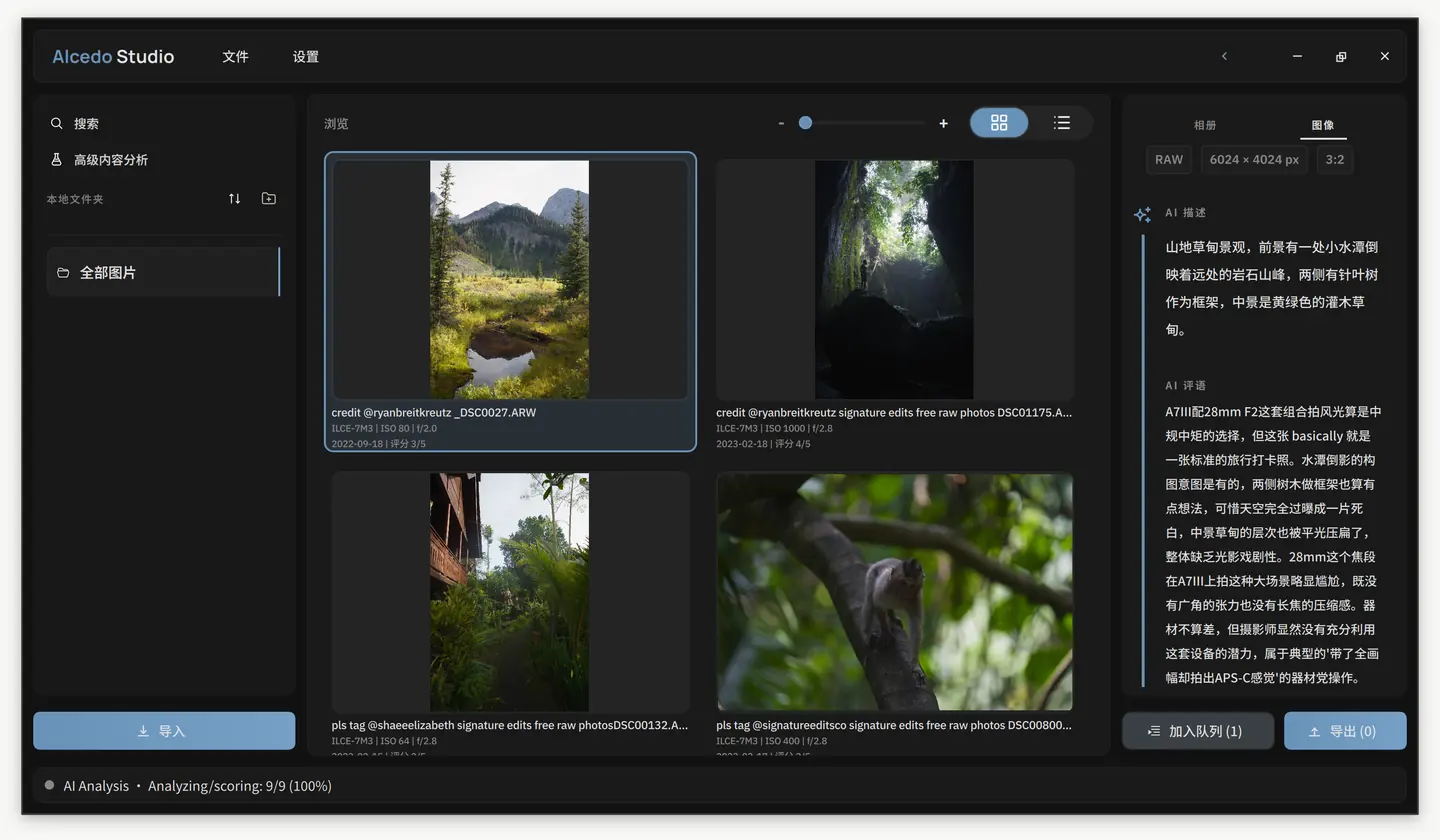Select the monkey on branch thumbnail
Screen dimensions: 1440x840
pyautogui.click(x=894, y=592)
